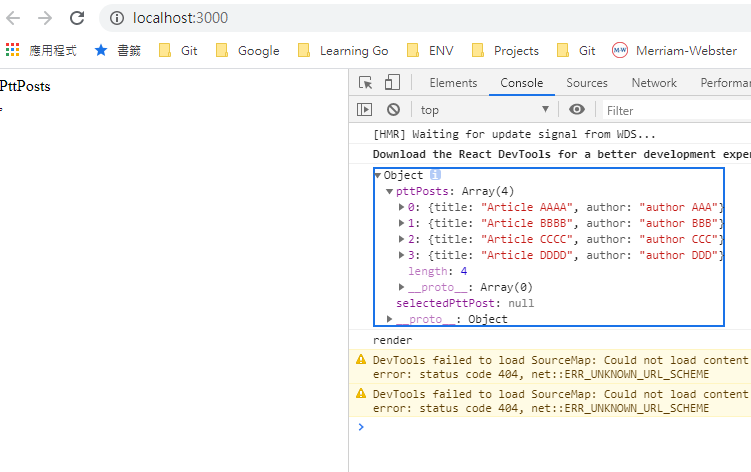
Task: Switch to the Elements tab
Action: [x=453, y=83]
